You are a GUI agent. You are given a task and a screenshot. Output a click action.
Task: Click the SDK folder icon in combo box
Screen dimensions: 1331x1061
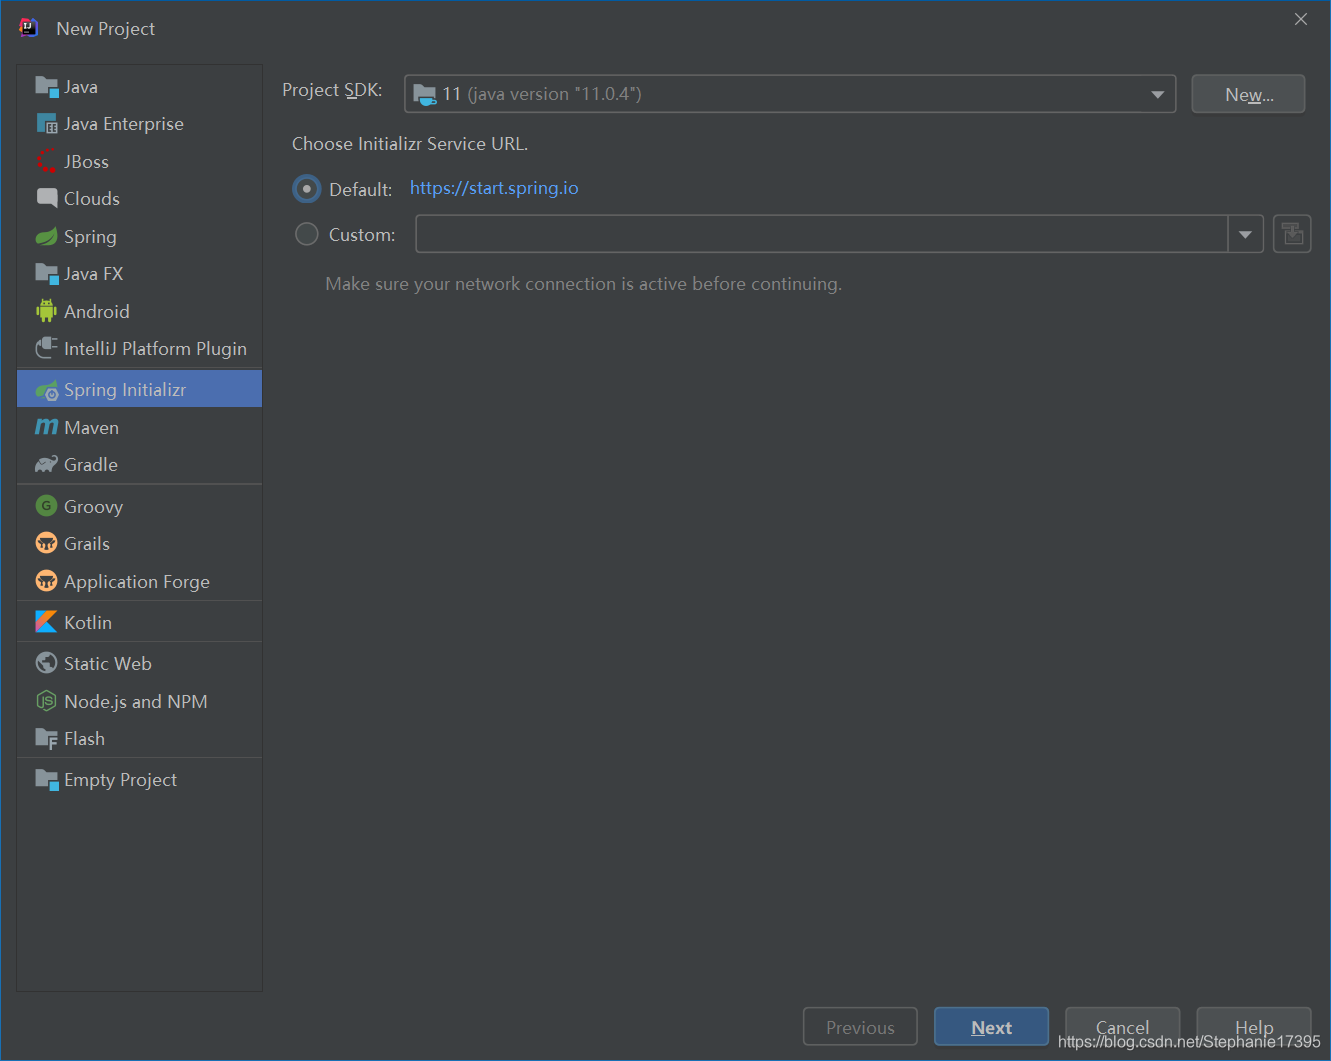click(x=425, y=94)
